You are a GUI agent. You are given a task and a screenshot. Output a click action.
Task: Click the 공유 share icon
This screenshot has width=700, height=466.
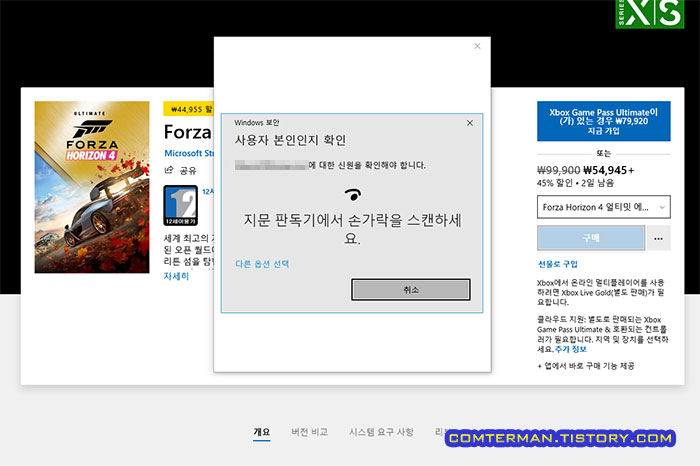[x=169, y=170]
